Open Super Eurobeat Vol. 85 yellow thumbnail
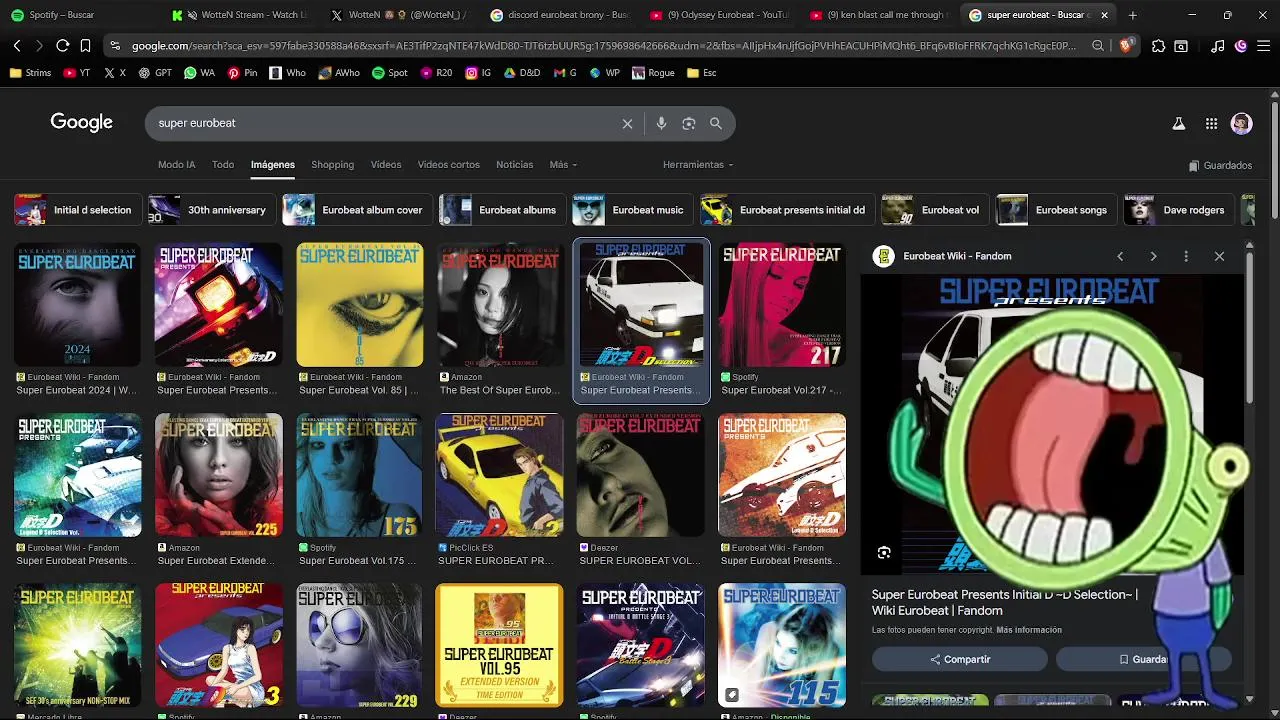 pyautogui.click(x=360, y=305)
